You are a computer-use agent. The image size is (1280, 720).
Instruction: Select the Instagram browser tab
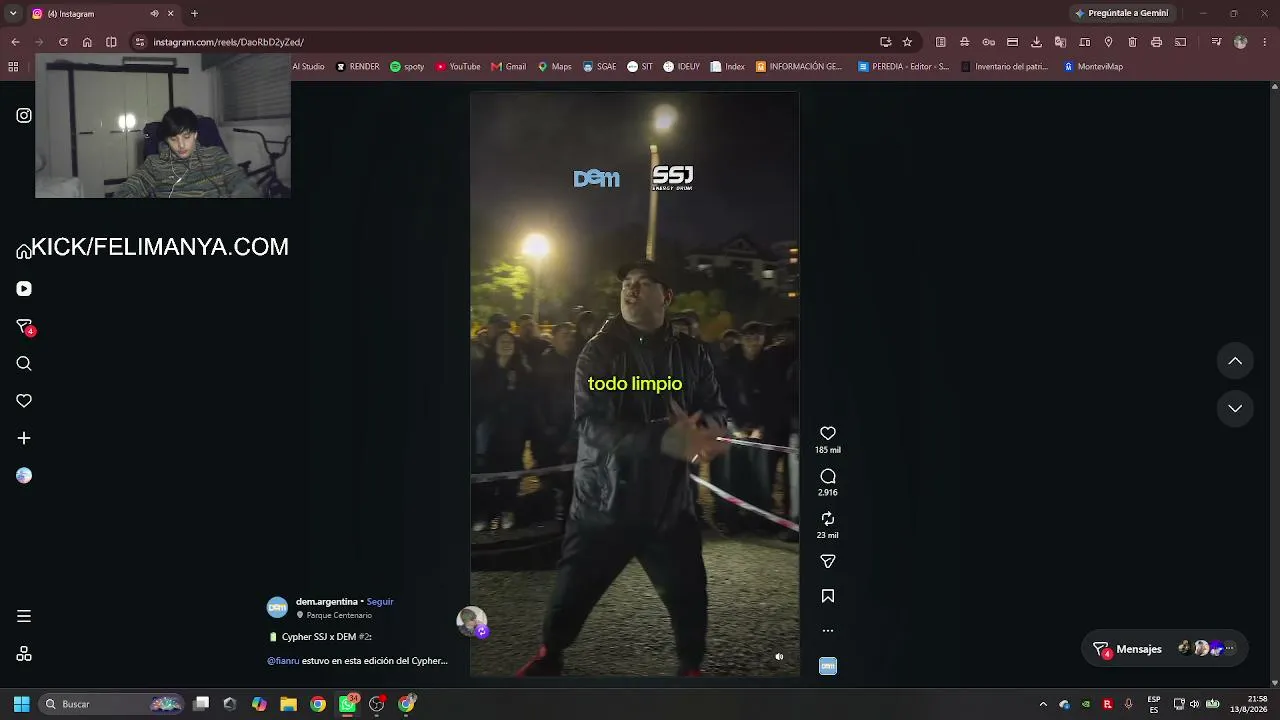(102, 14)
